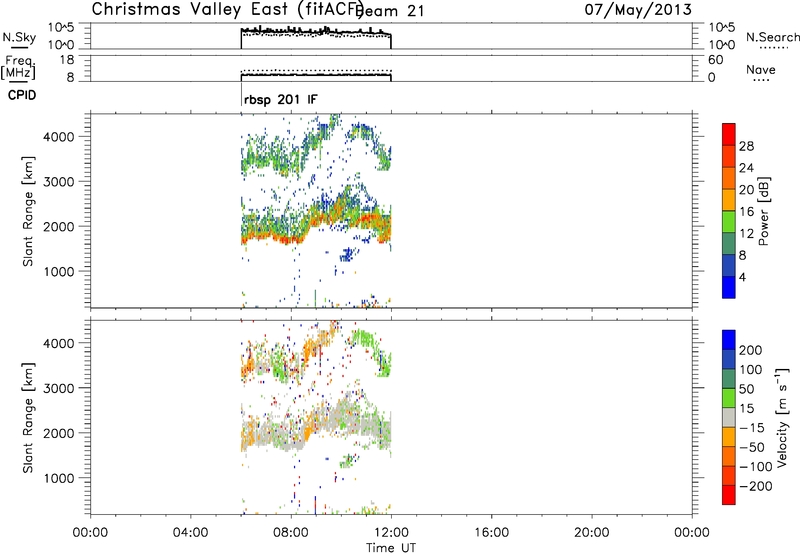The height and width of the screenshot is (554, 800).
Task: Pick the teal 8–12 dB Power colorbar swatch
Action: click(x=729, y=244)
